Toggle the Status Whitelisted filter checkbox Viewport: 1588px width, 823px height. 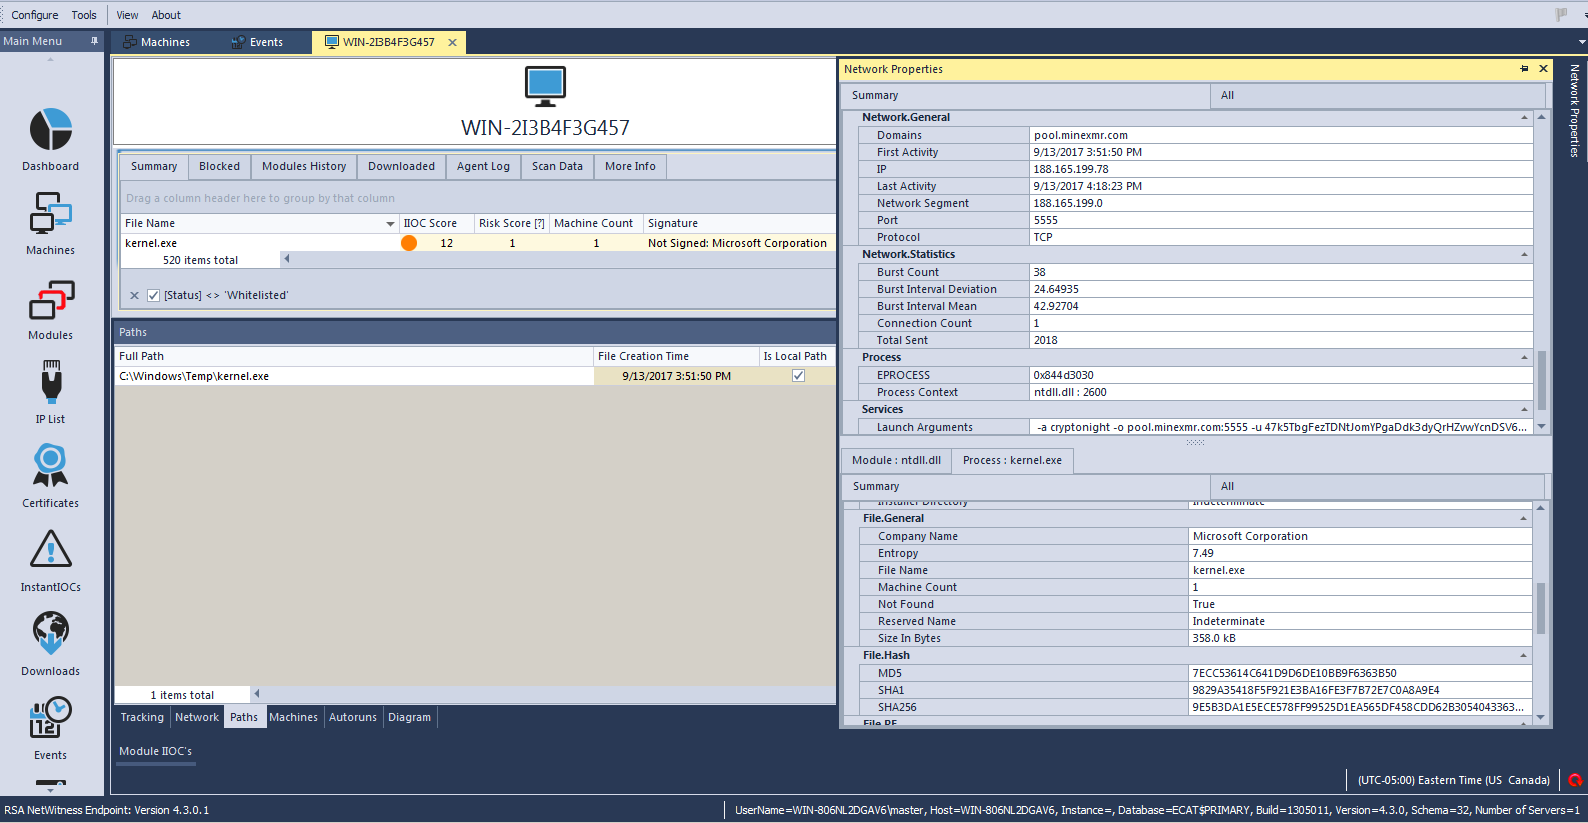coord(153,295)
